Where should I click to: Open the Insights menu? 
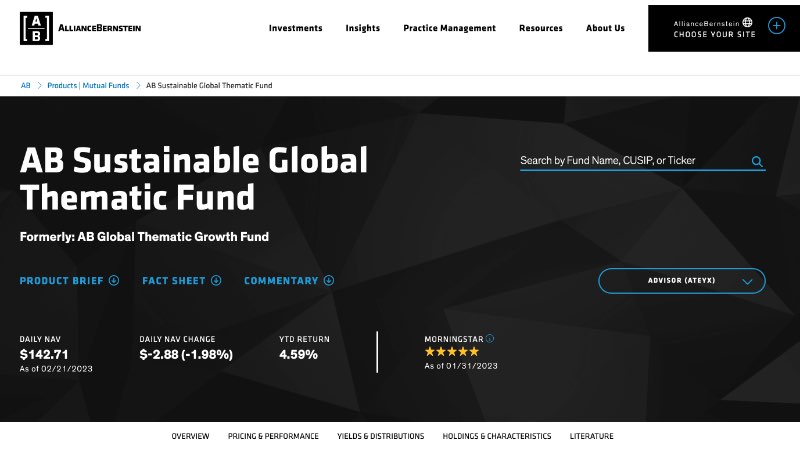[363, 28]
